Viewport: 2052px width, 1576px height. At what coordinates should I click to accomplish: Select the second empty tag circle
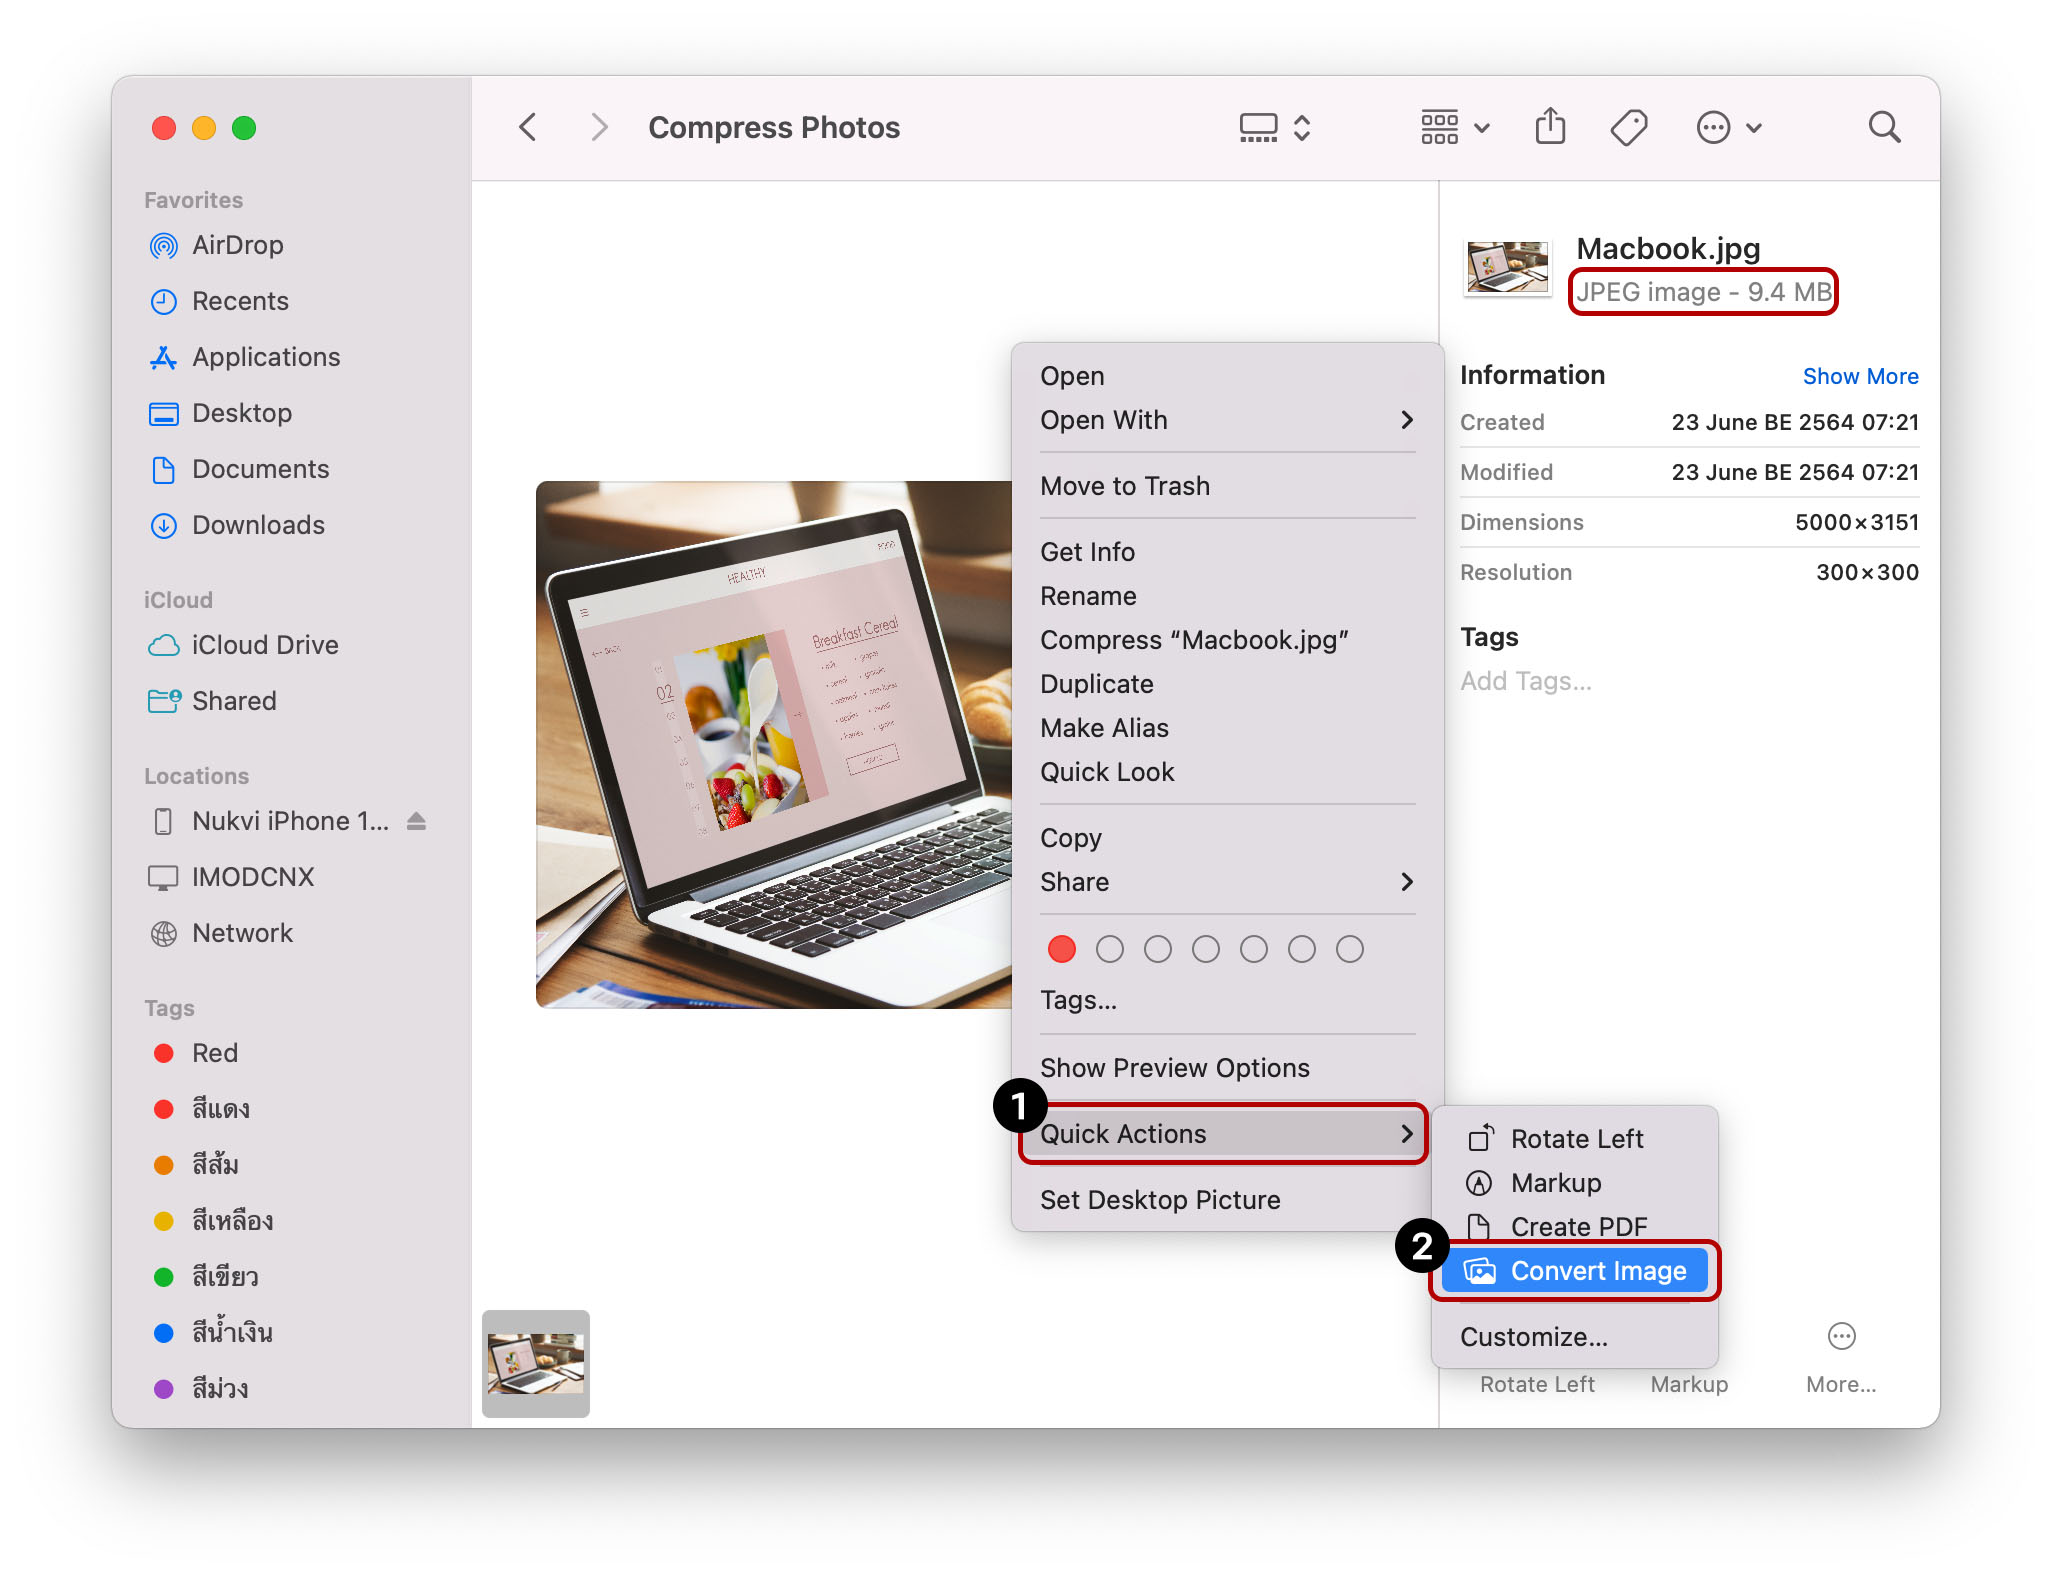click(x=1157, y=949)
